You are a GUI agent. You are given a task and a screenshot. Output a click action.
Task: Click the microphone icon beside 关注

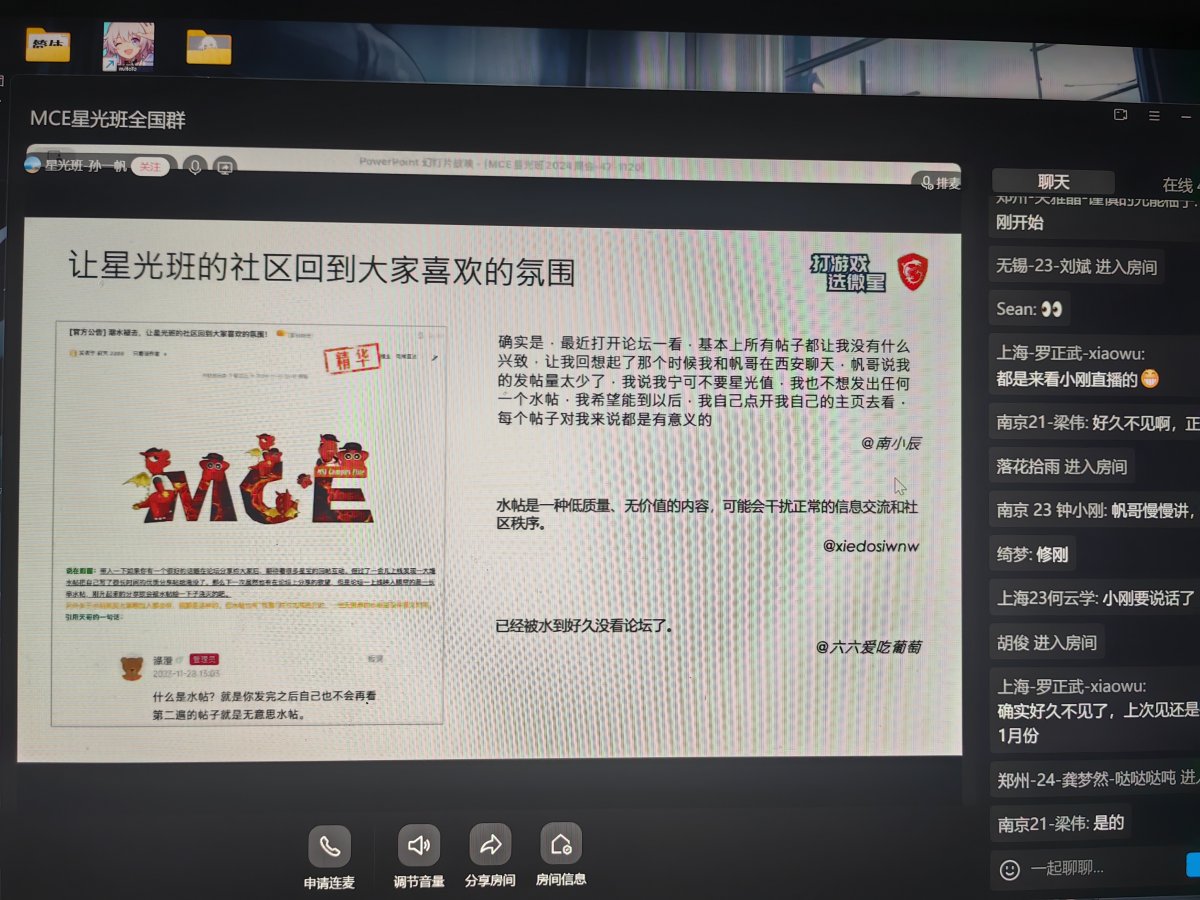195,167
